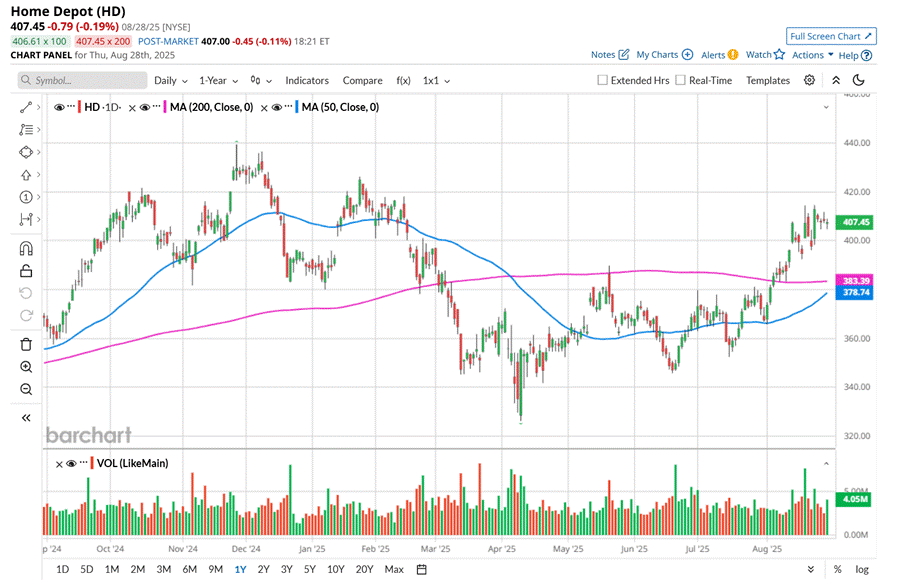This screenshot has height=586, width=904.
Task: Select the arrow marker tool
Action: tap(26, 175)
